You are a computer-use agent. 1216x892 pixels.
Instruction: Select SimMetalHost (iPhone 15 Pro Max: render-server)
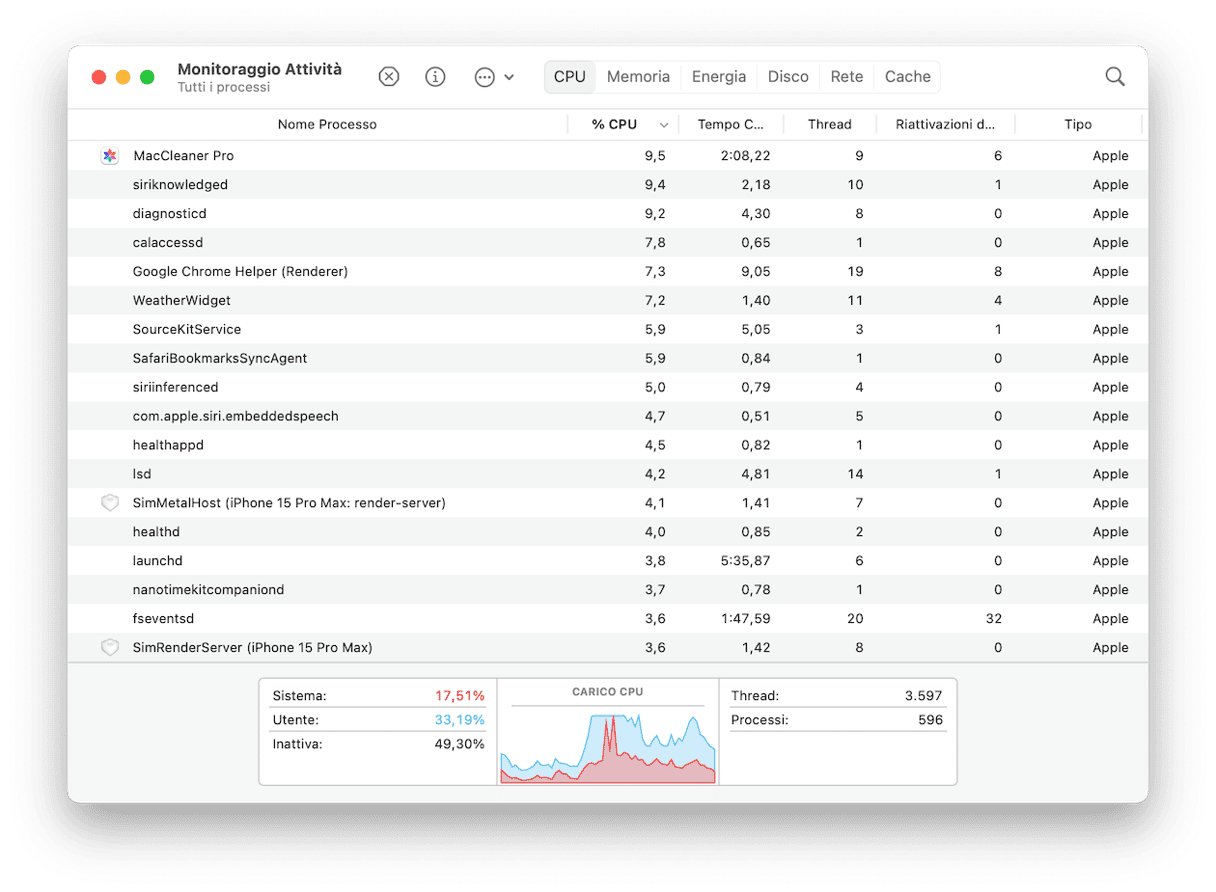coord(608,503)
